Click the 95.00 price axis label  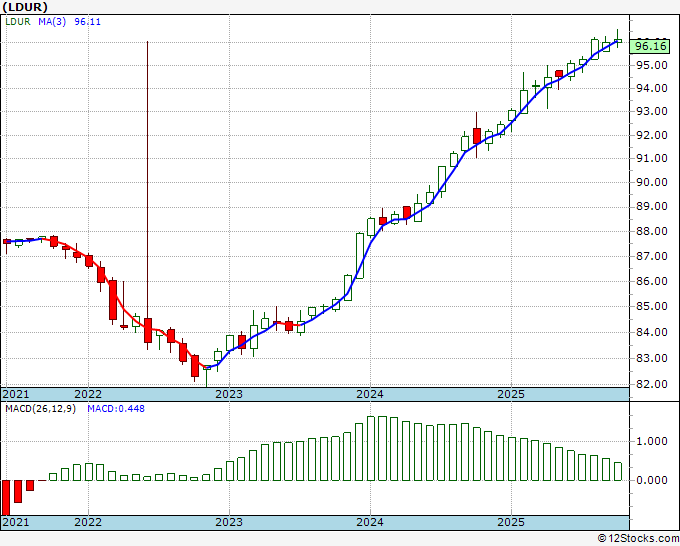[651, 66]
